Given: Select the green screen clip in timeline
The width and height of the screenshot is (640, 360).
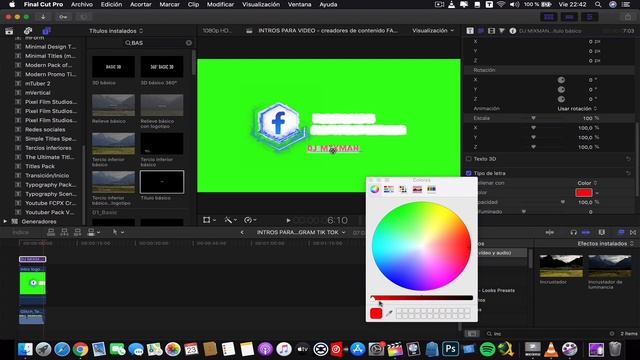Looking at the screenshot, I should click(33, 283).
